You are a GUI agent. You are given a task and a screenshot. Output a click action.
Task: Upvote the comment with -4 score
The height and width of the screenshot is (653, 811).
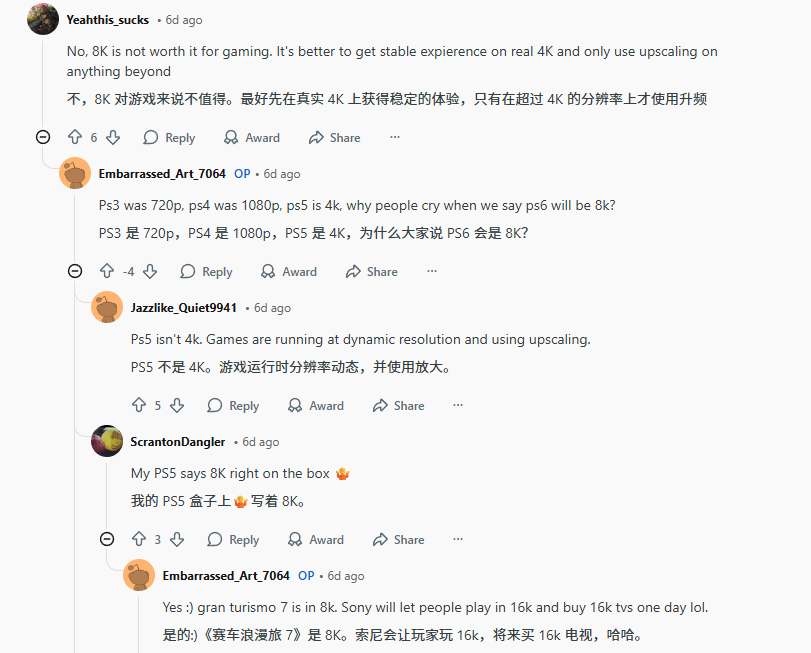[x=107, y=272]
